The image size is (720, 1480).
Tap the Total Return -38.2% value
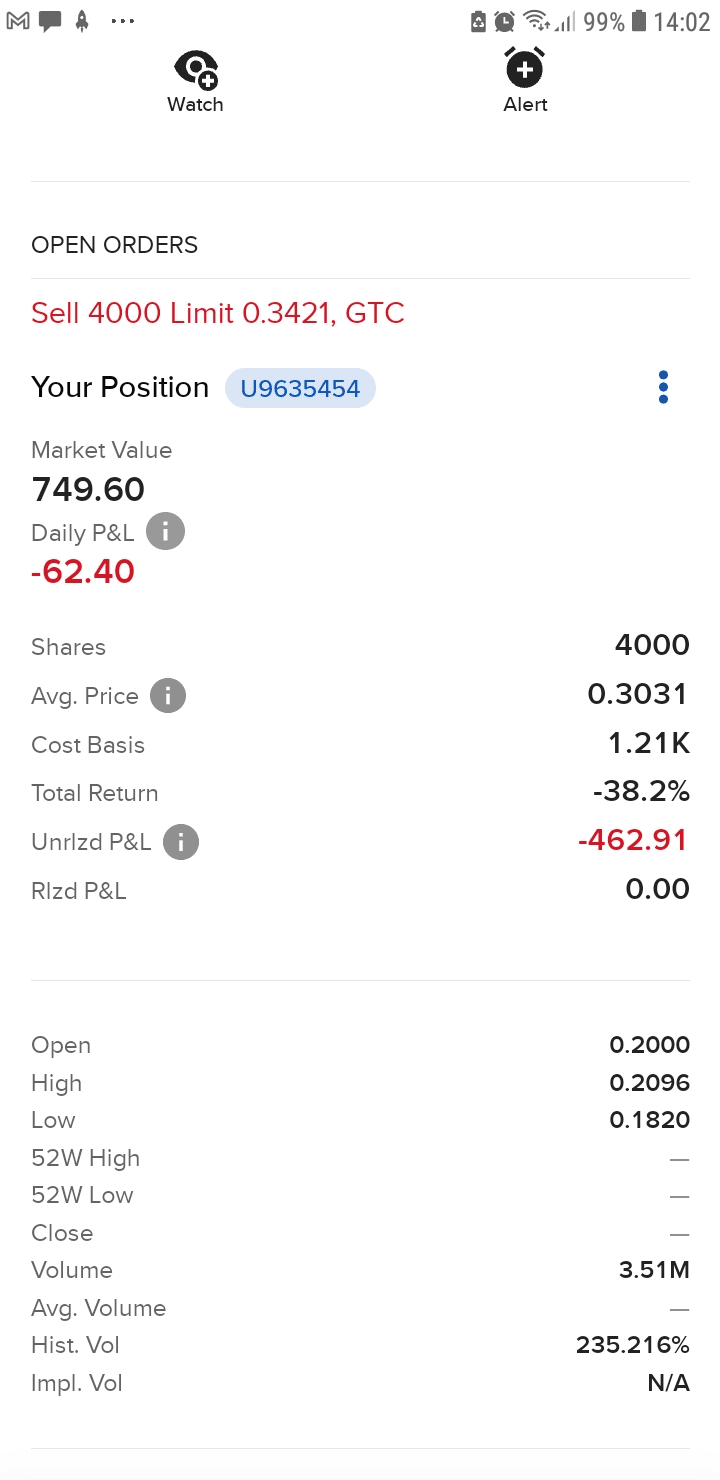[x=641, y=792]
